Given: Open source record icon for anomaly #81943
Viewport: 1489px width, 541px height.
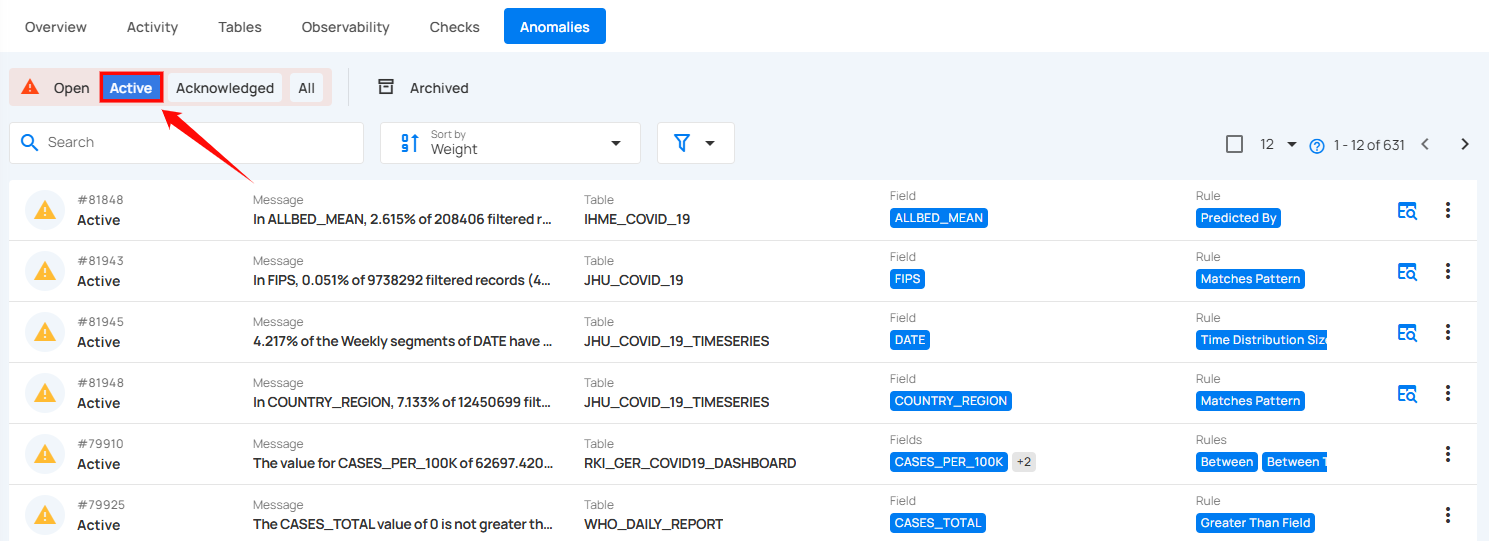Looking at the screenshot, I should coord(1407,271).
